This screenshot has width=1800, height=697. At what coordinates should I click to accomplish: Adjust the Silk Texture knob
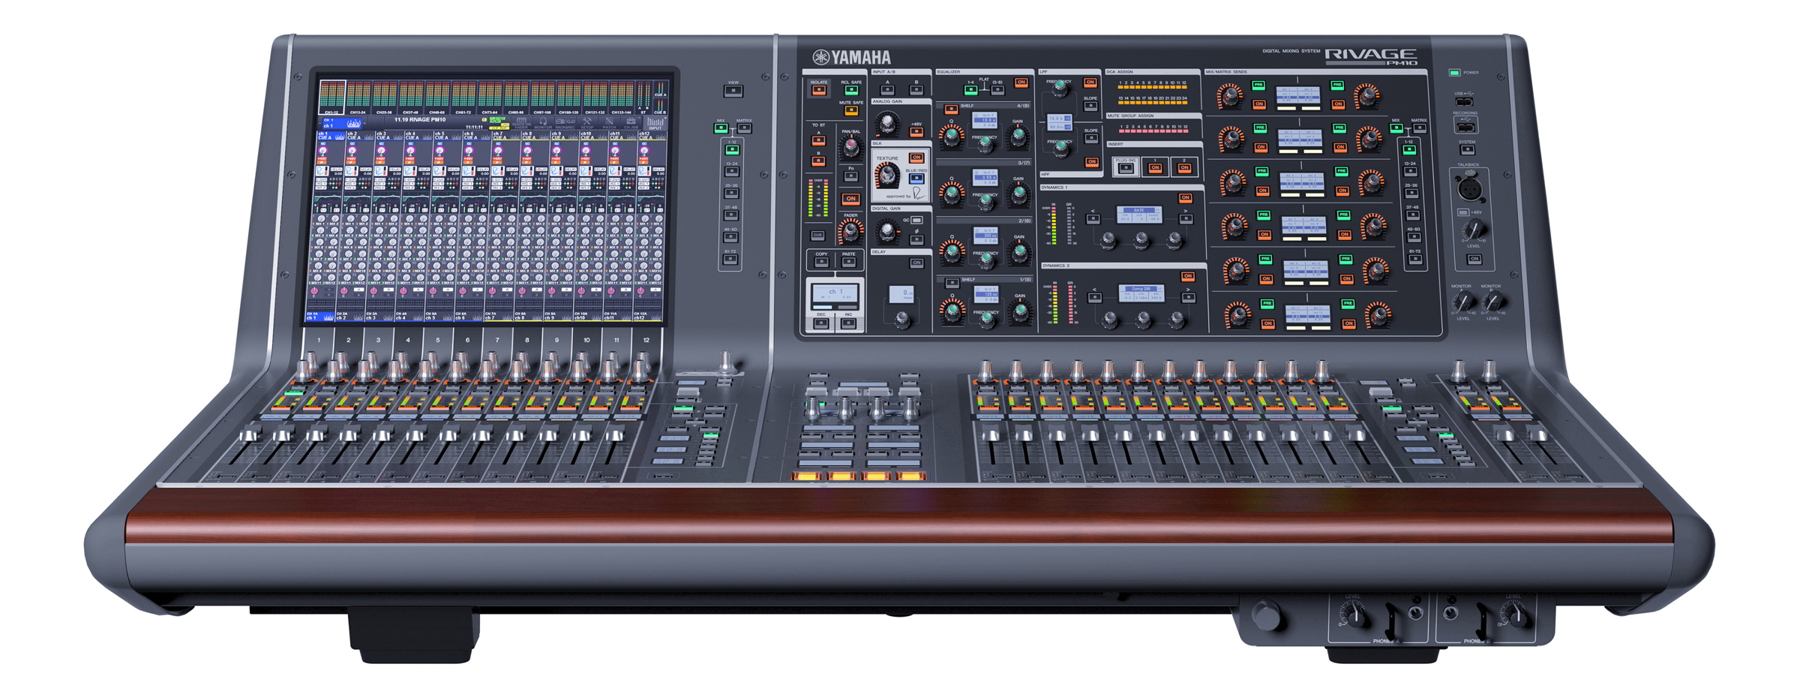(886, 174)
